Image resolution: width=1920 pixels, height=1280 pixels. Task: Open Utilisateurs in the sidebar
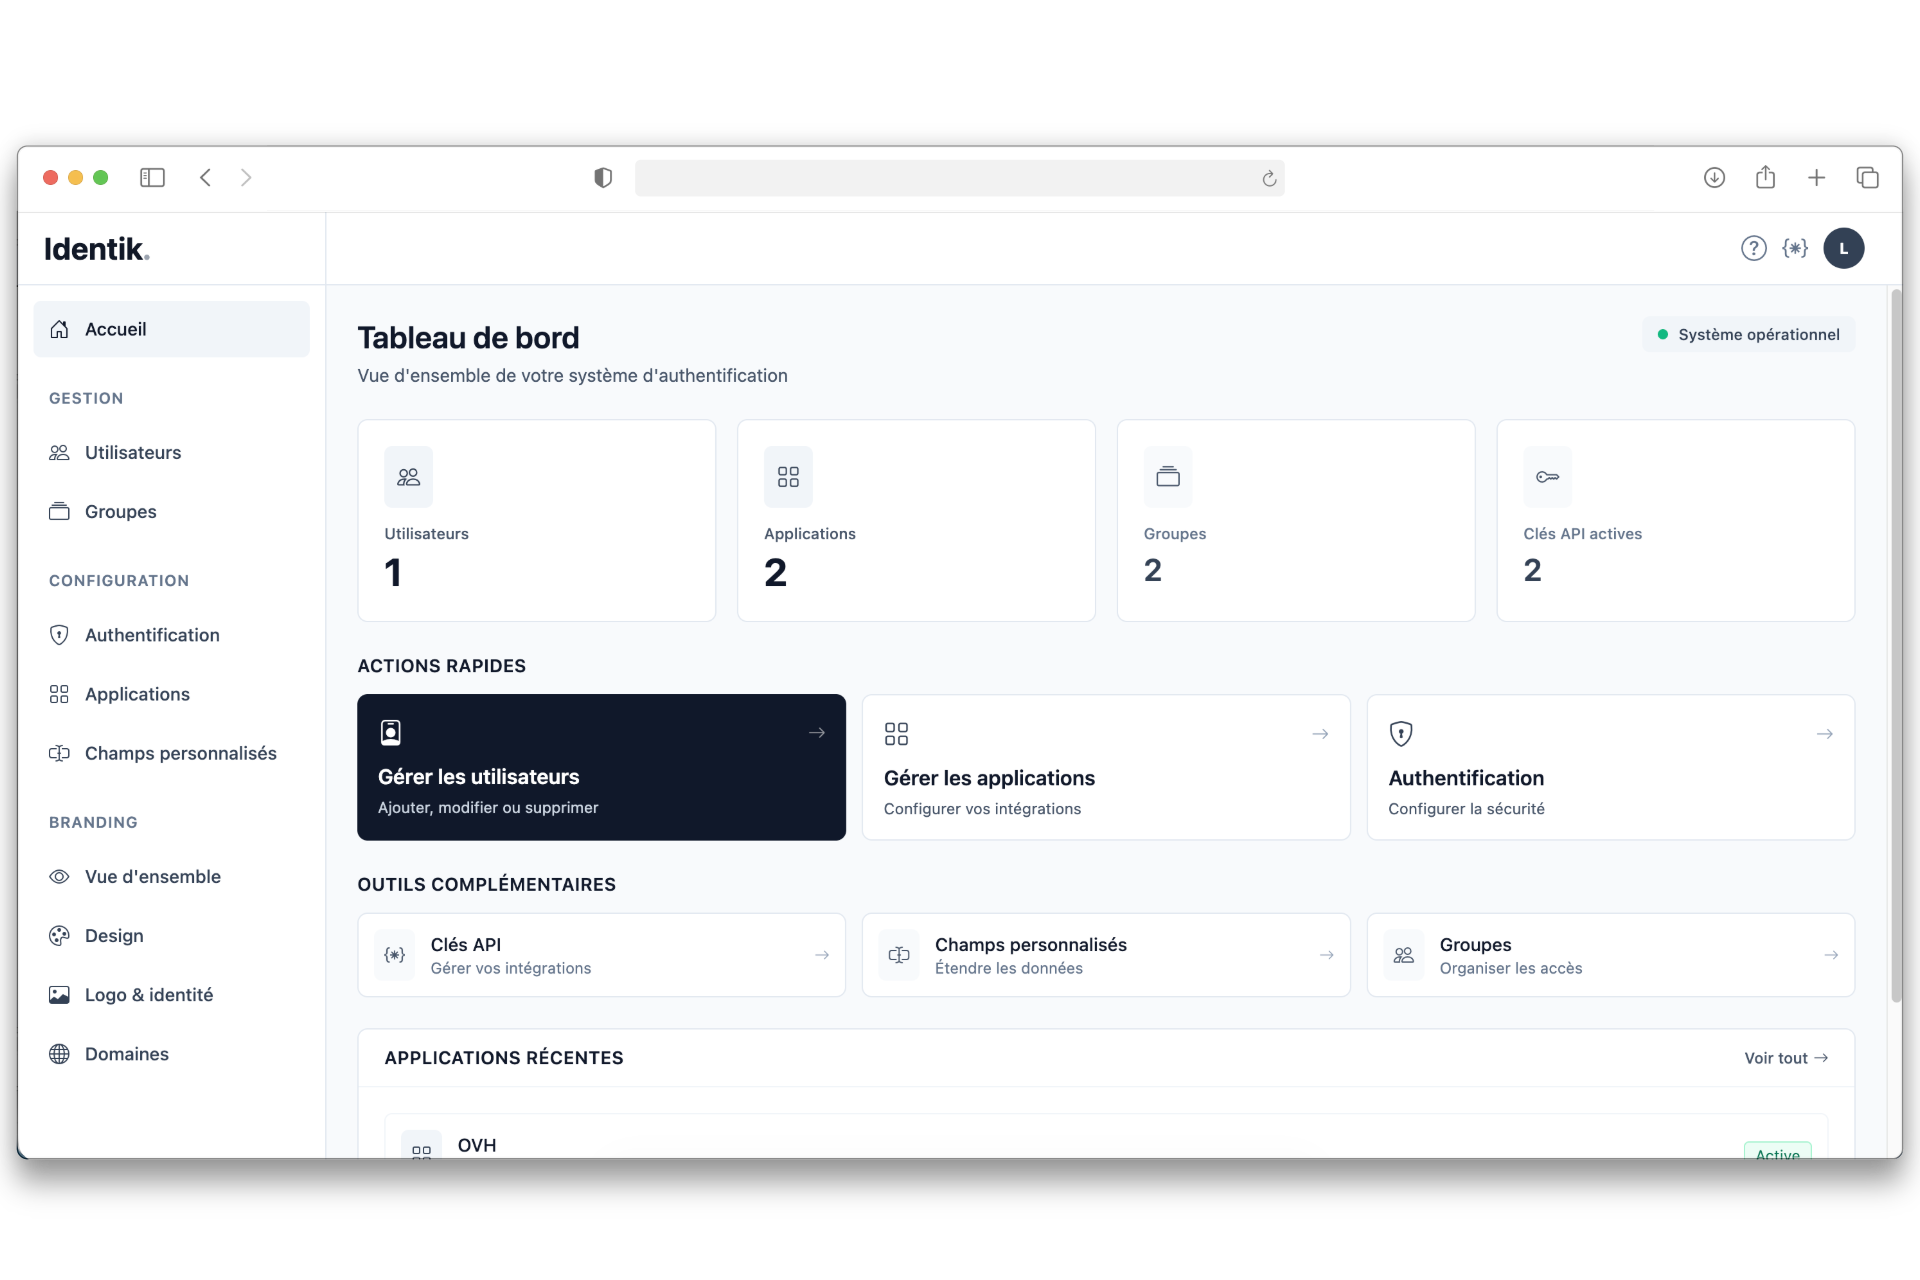tap(133, 453)
